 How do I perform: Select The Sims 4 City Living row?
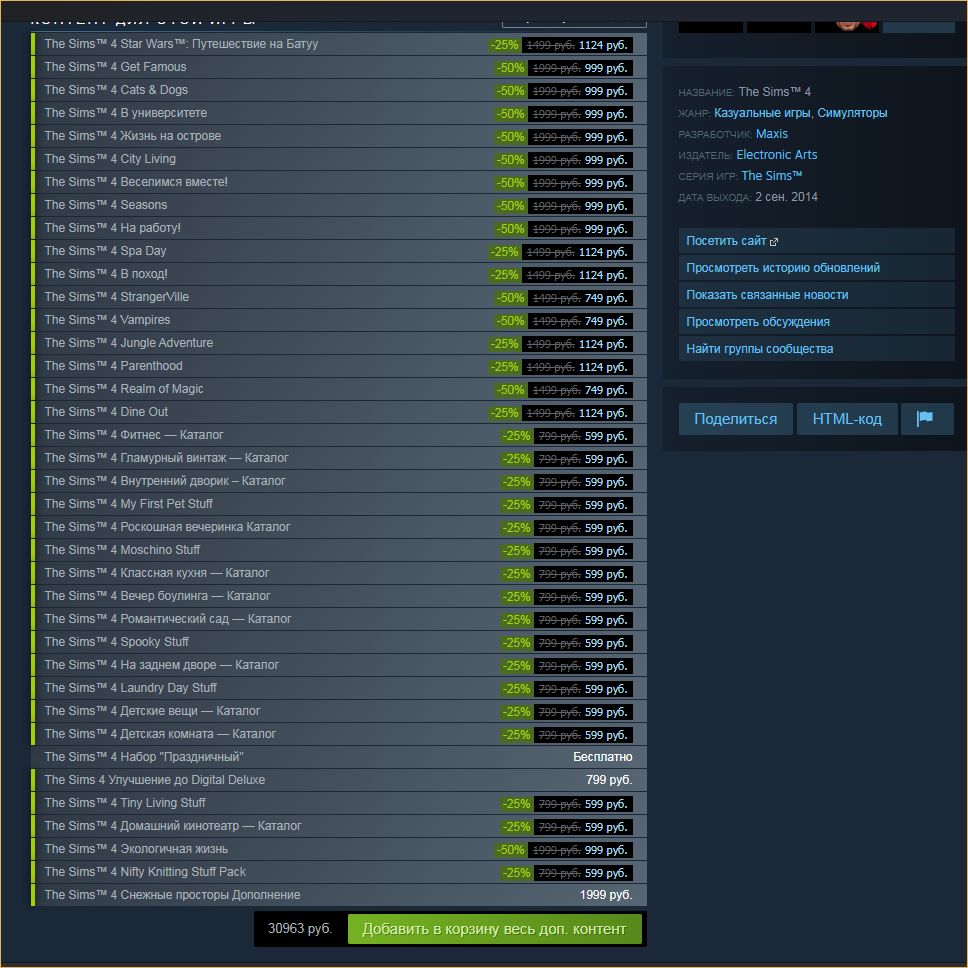339,159
